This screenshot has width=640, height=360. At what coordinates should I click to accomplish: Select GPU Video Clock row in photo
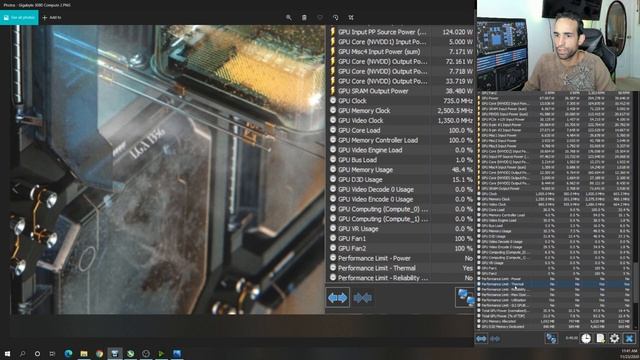point(400,120)
